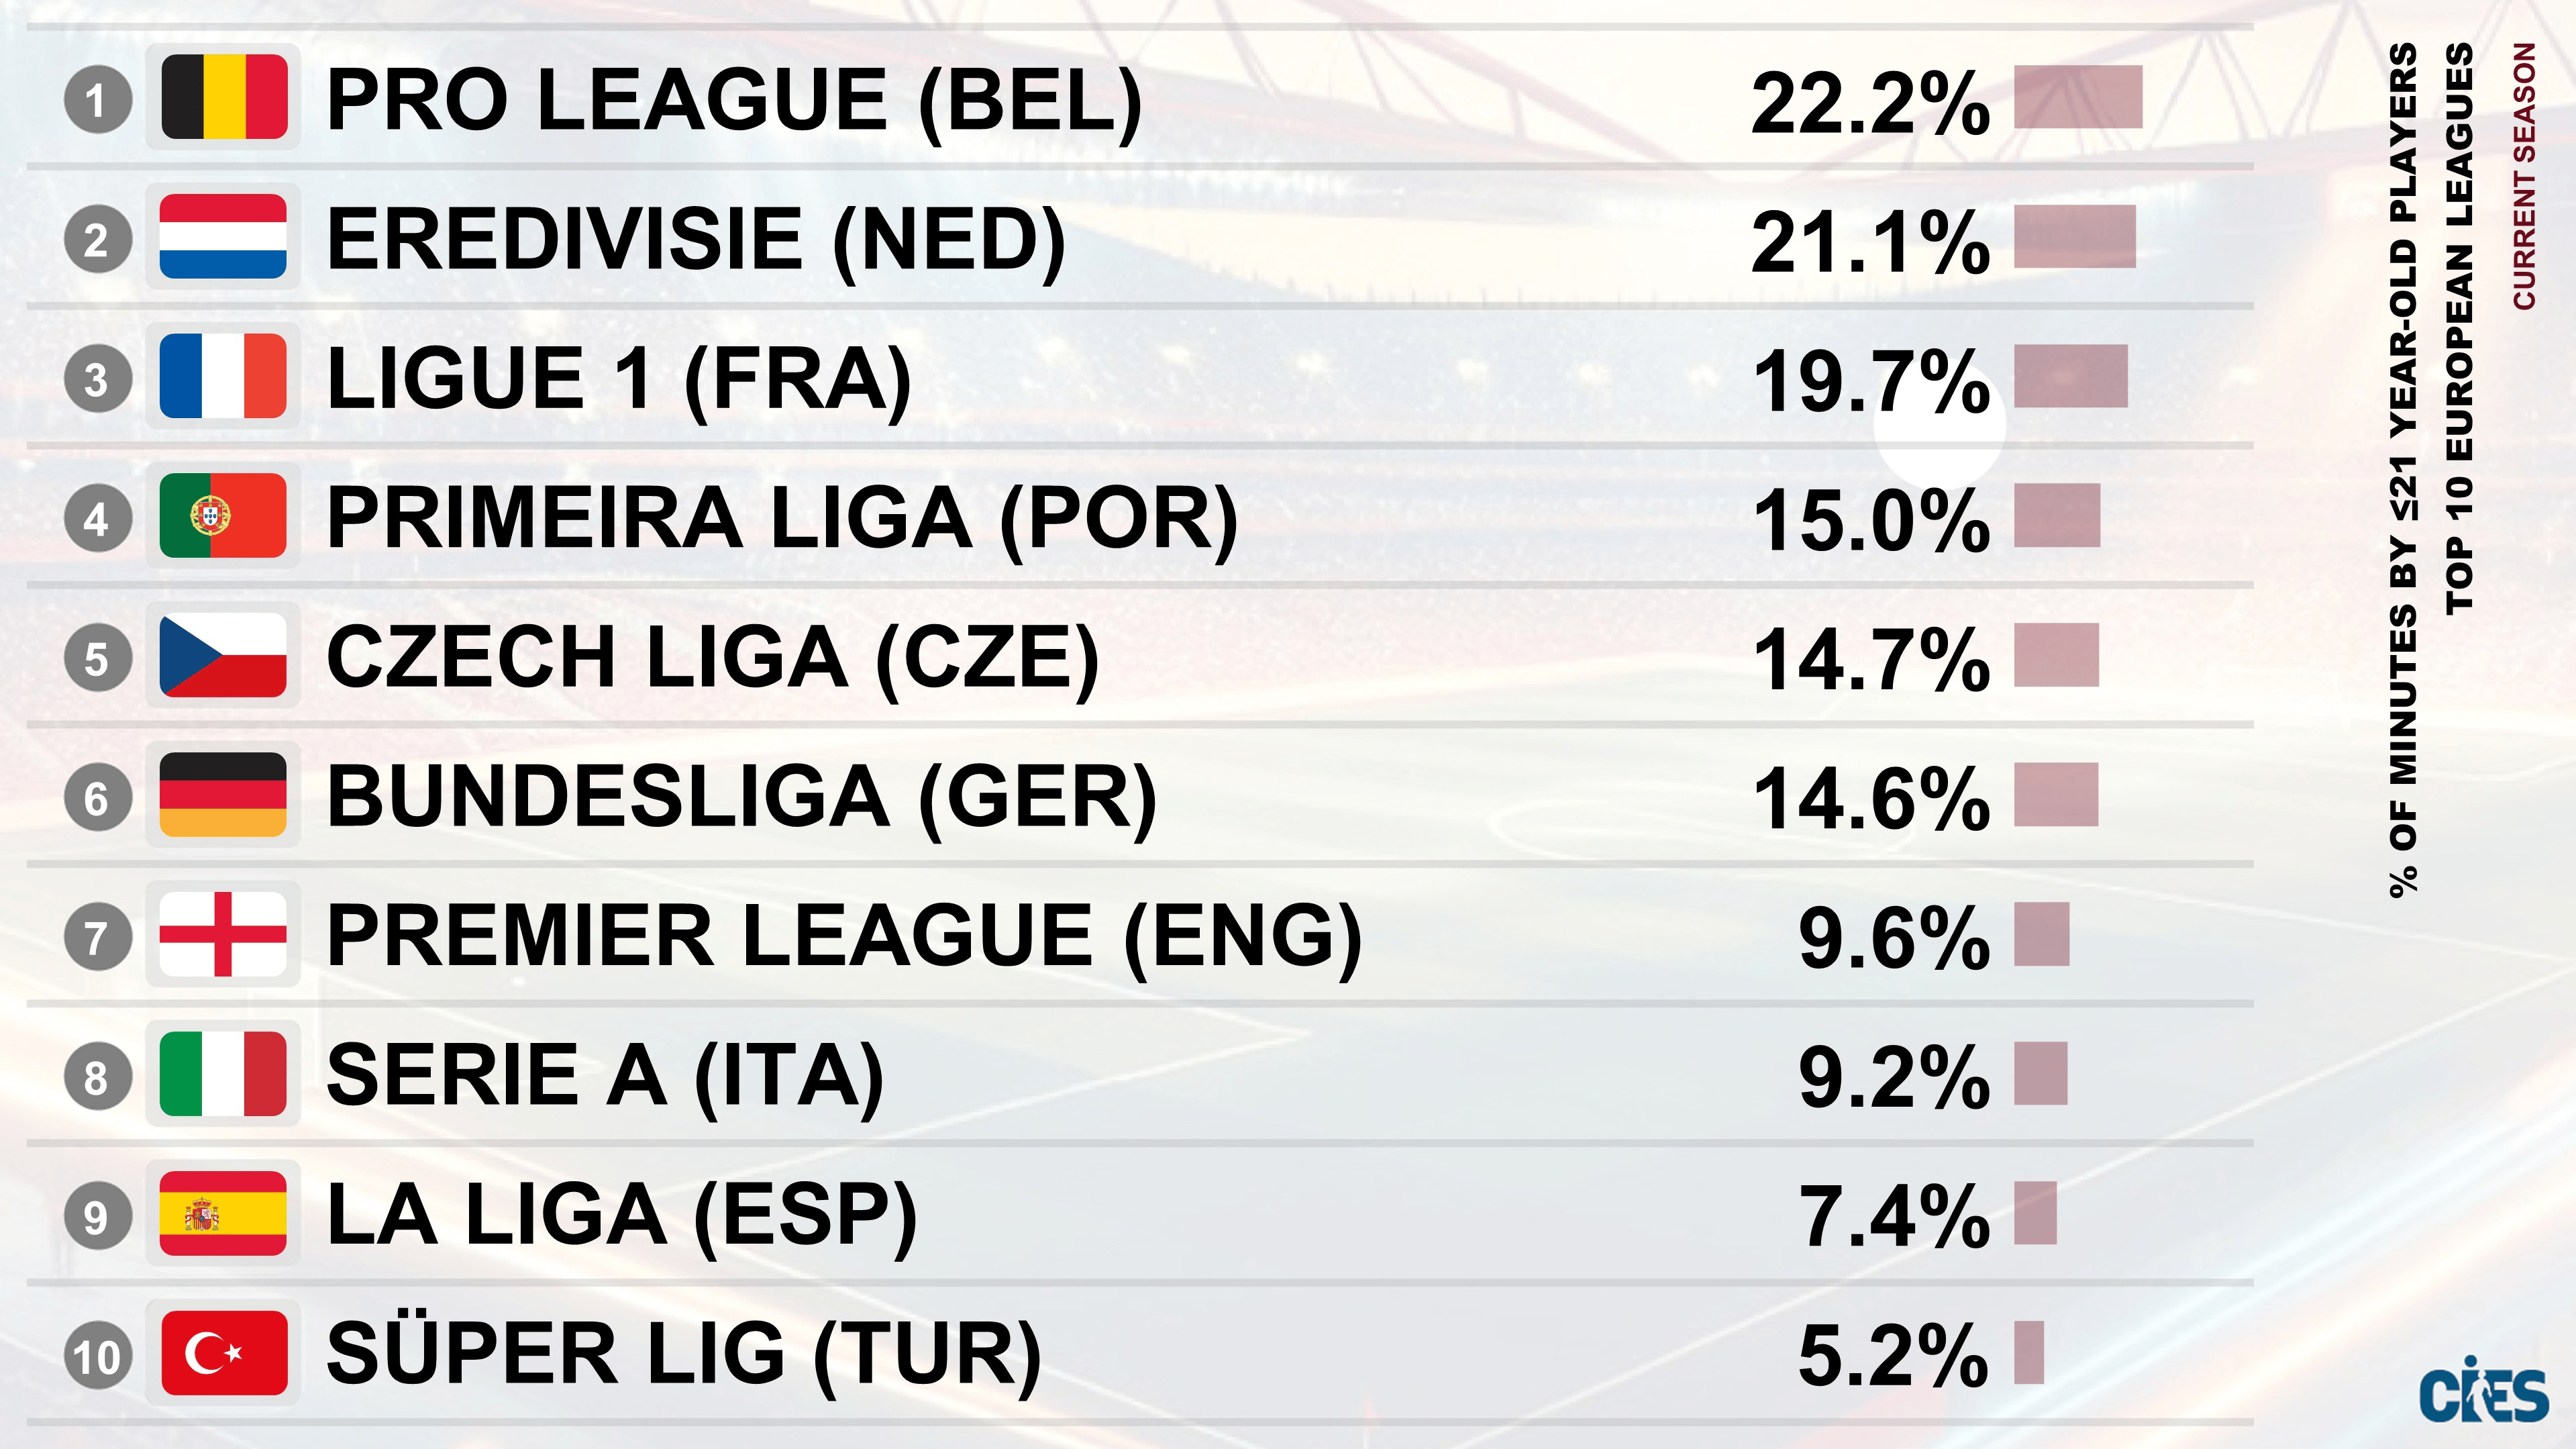This screenshot has height=1449, width=2576.
Task: Select the Turkey flag icon
Action: 224,1353
